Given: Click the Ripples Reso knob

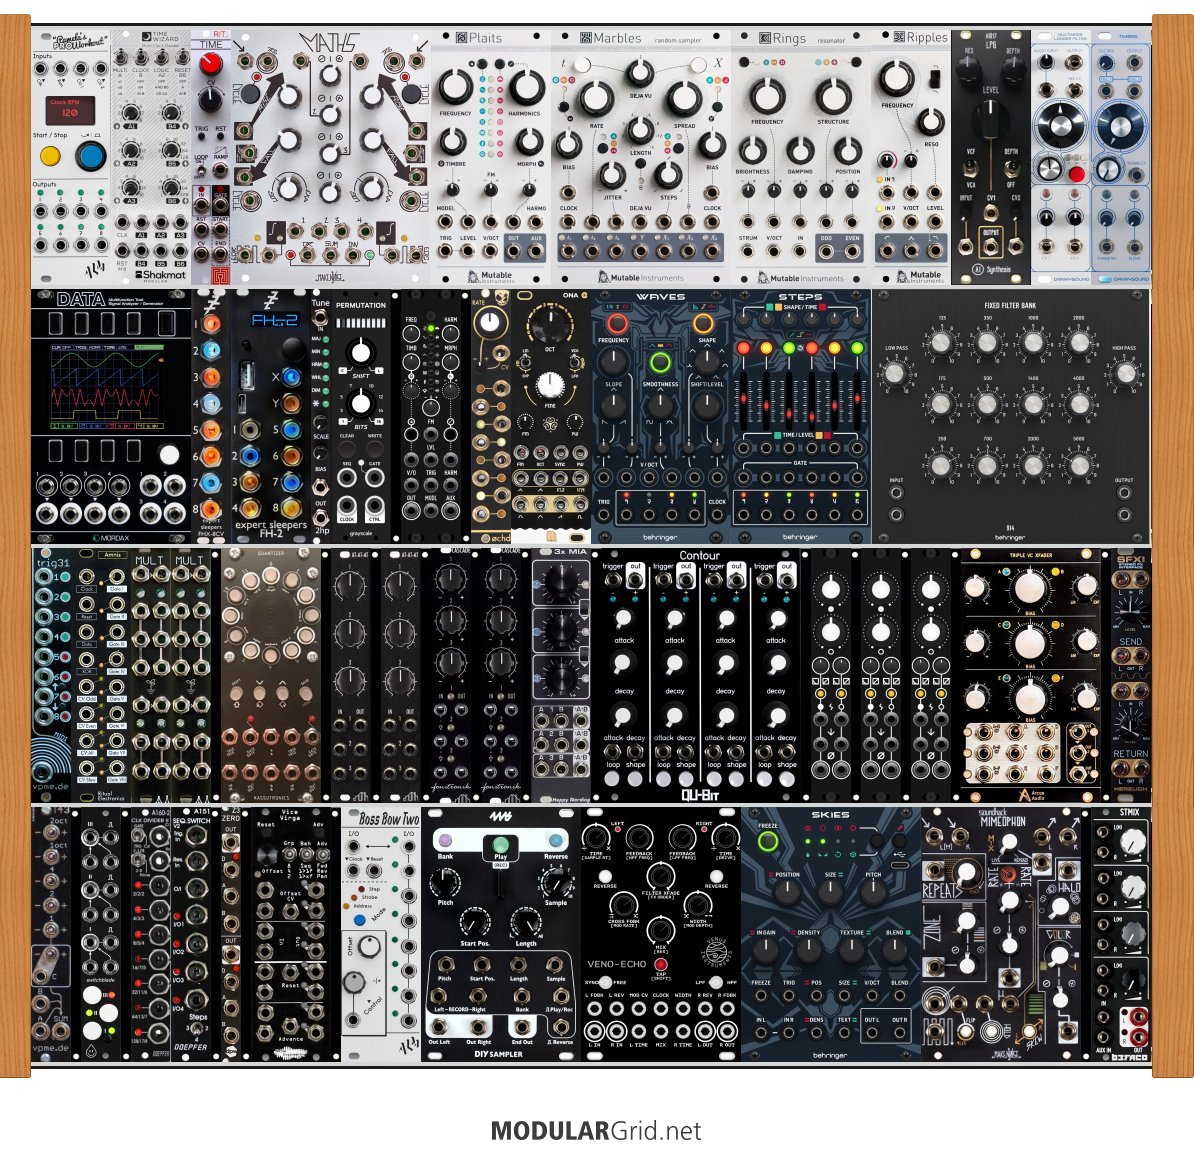Looking at the screenshot, I should point(931,122).
